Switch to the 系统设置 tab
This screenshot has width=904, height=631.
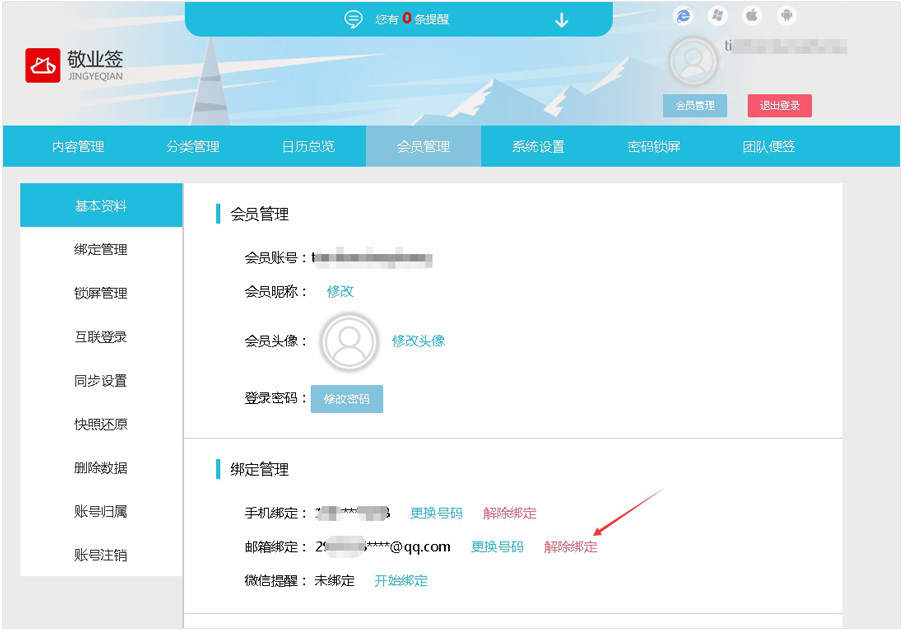538,147
